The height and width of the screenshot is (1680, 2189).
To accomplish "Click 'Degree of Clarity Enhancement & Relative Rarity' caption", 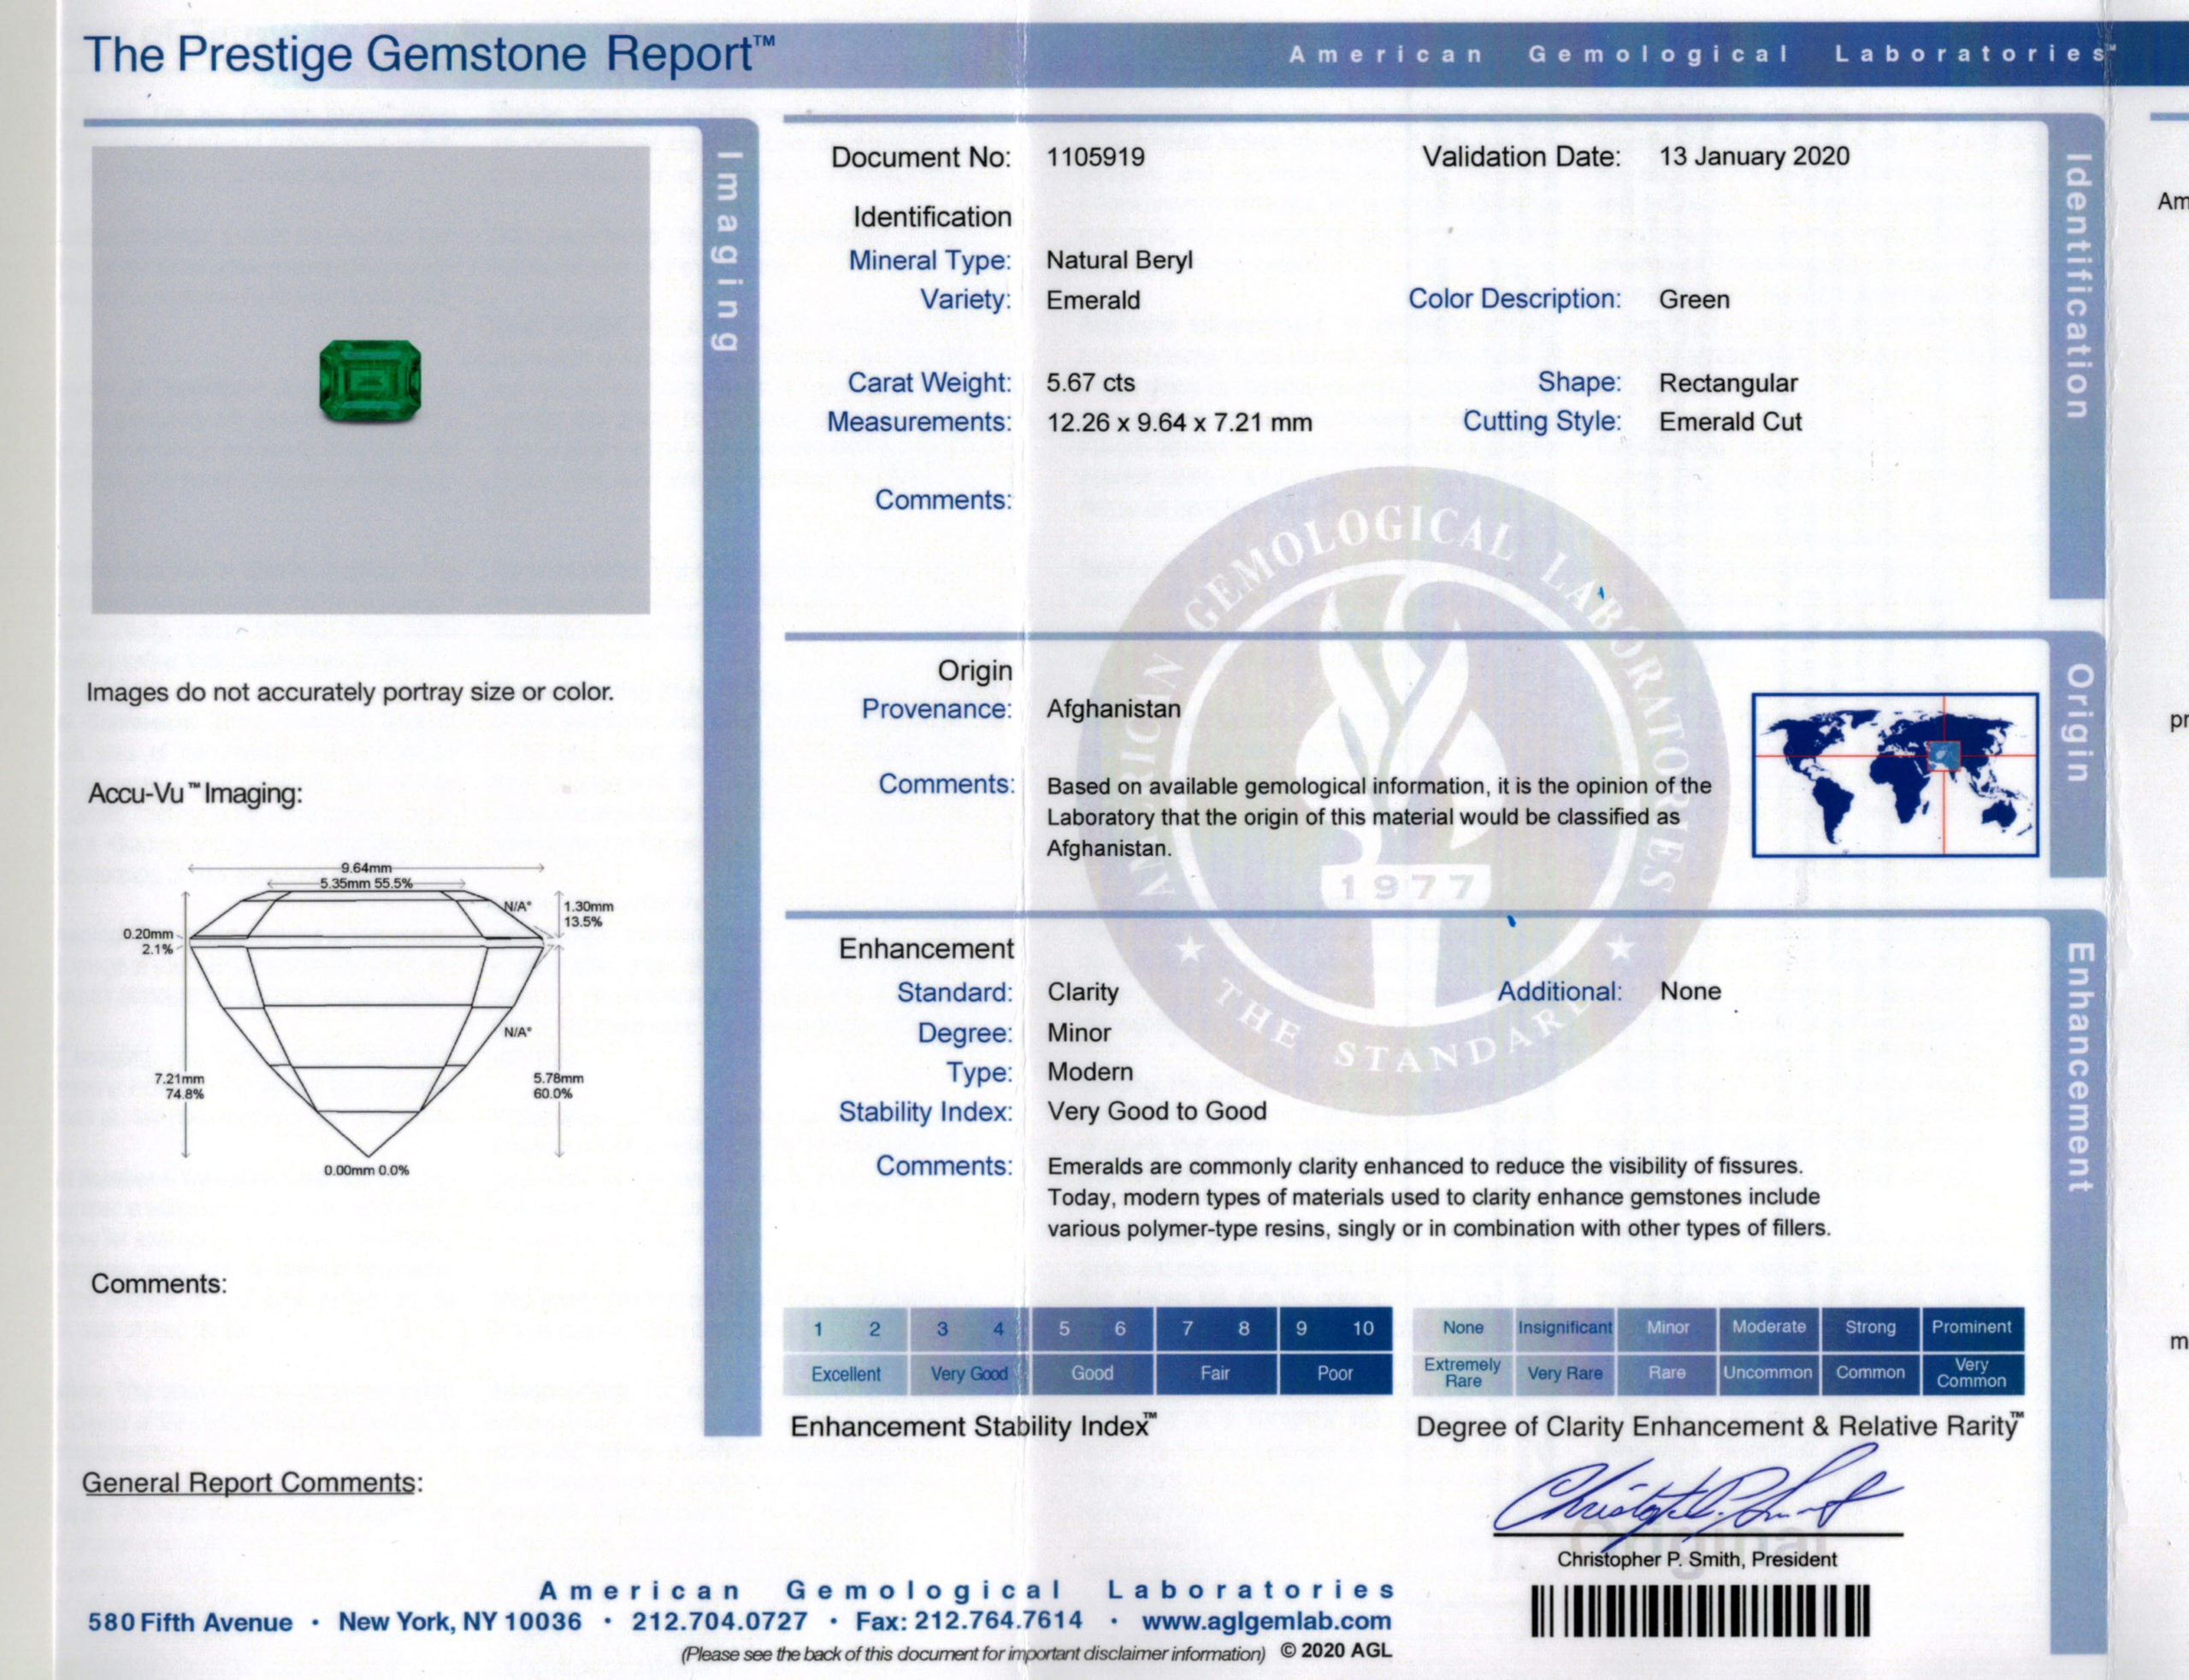I will tap(1720, 1427).
